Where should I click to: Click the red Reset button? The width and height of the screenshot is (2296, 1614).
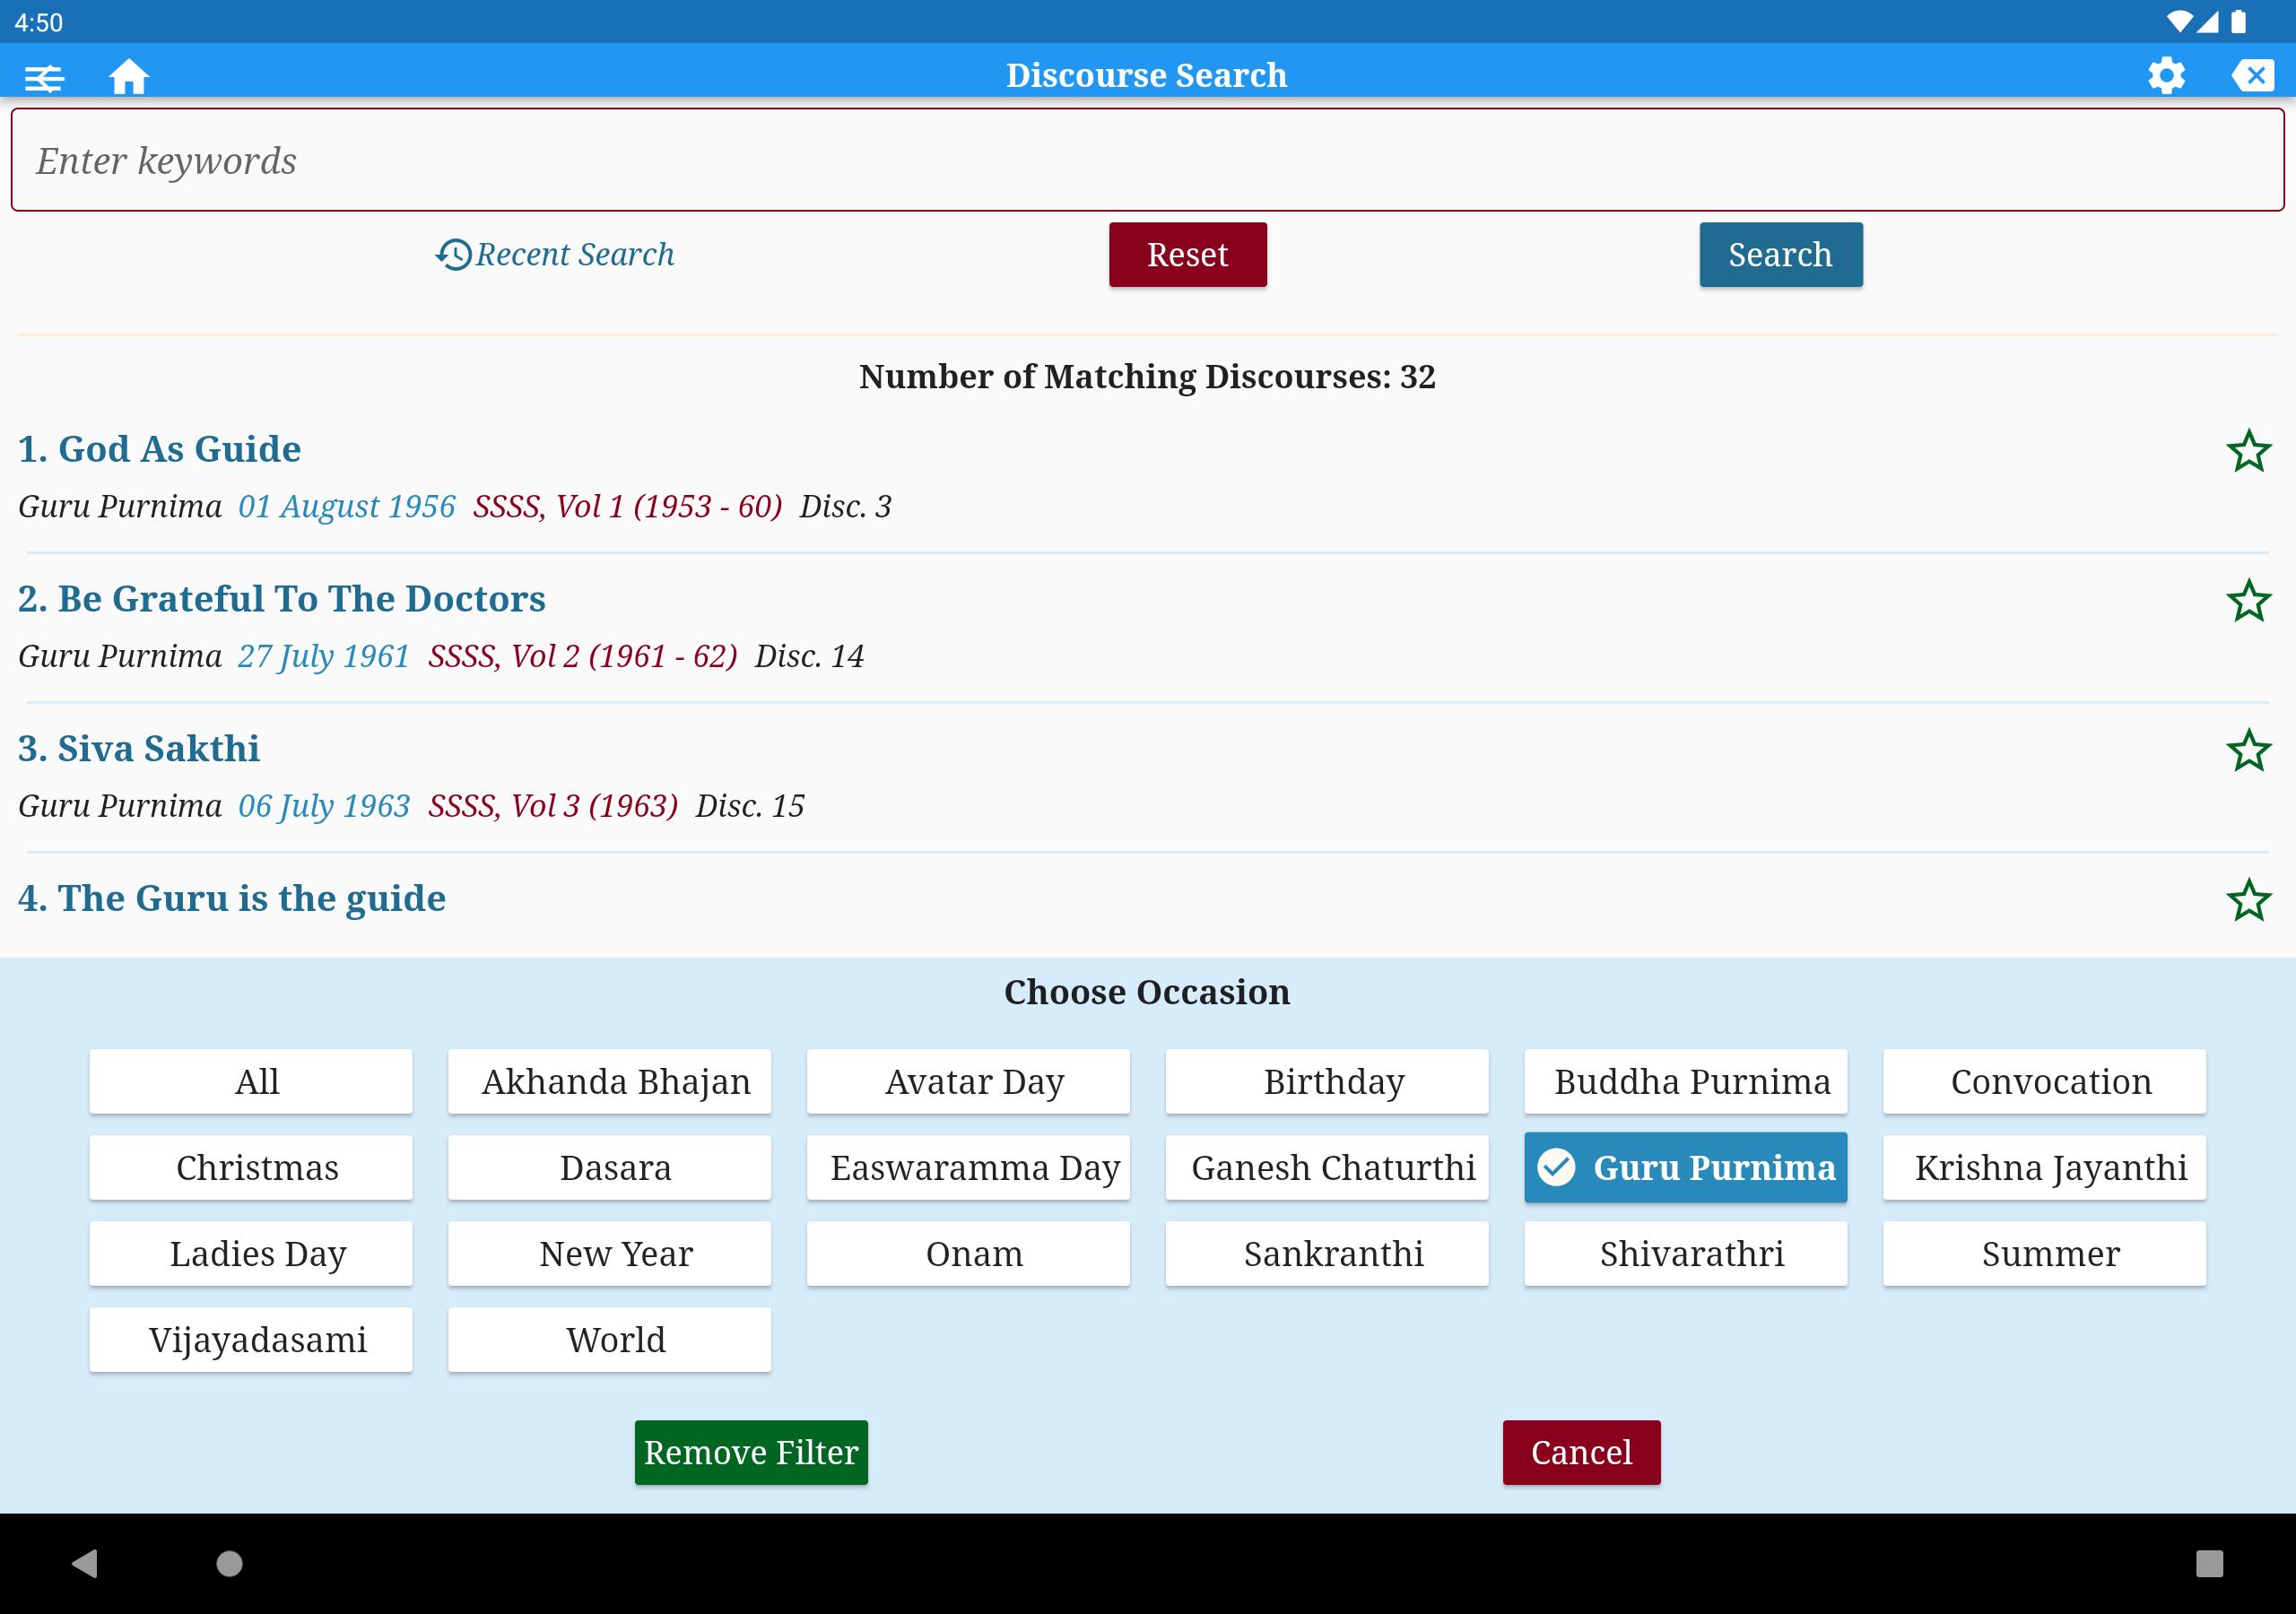(1188, 255)
